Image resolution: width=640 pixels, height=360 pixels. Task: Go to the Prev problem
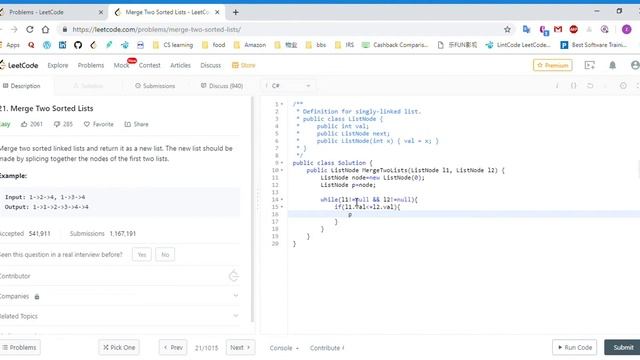173,348
